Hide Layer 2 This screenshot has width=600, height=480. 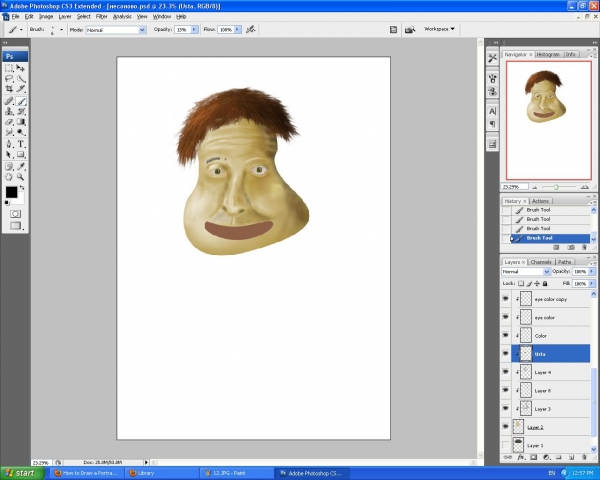coord(506,427)
